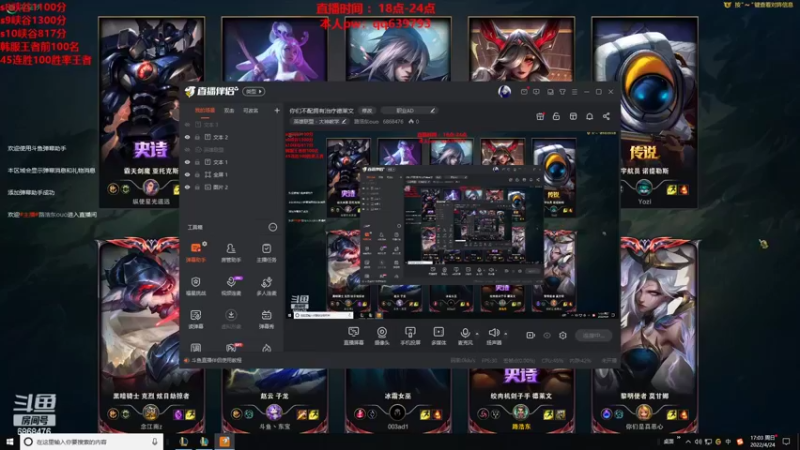Edit the 英雄联盟 category selector
800x450 pixels.
click(x=319, y=121)
